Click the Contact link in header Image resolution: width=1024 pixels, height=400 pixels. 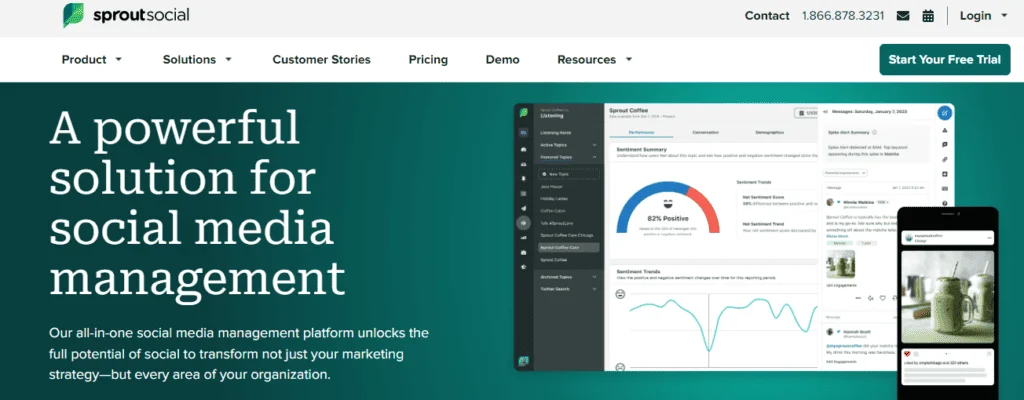pyautogui.click(x=767, y=16)
